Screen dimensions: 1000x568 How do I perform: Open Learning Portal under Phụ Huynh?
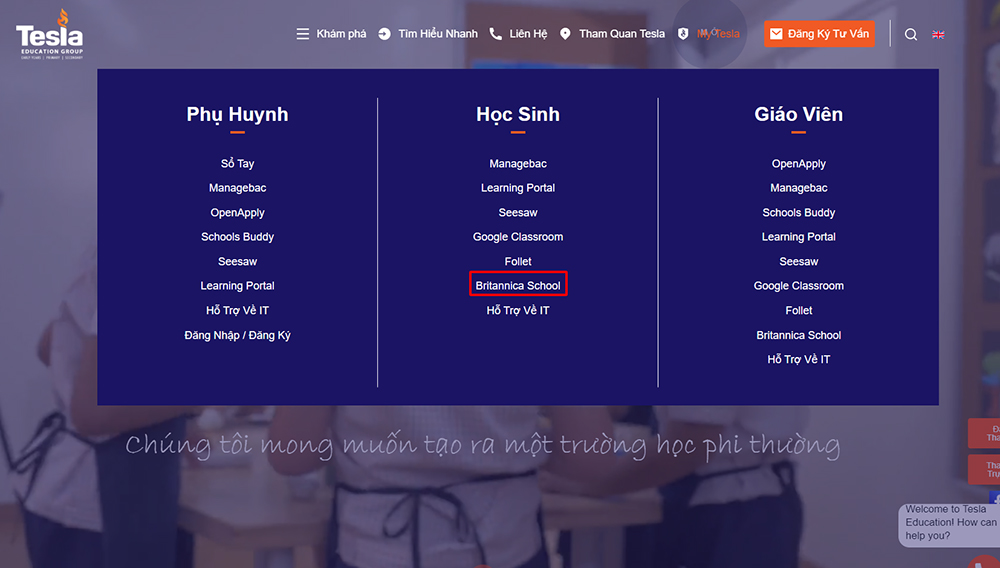point(237,286)
